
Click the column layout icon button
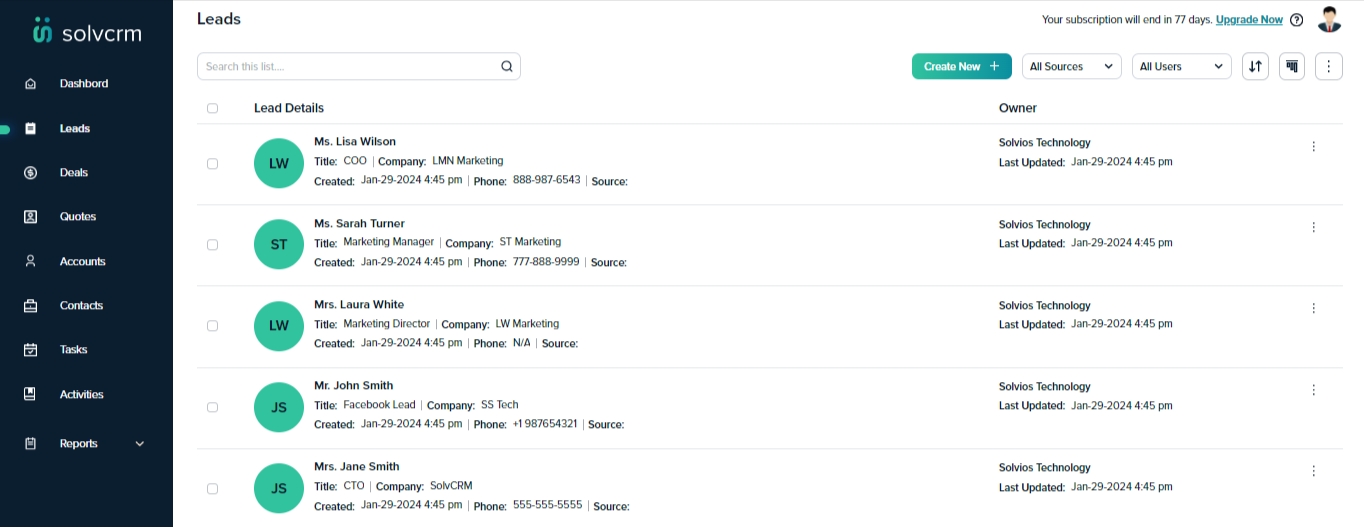point(1292,67)
